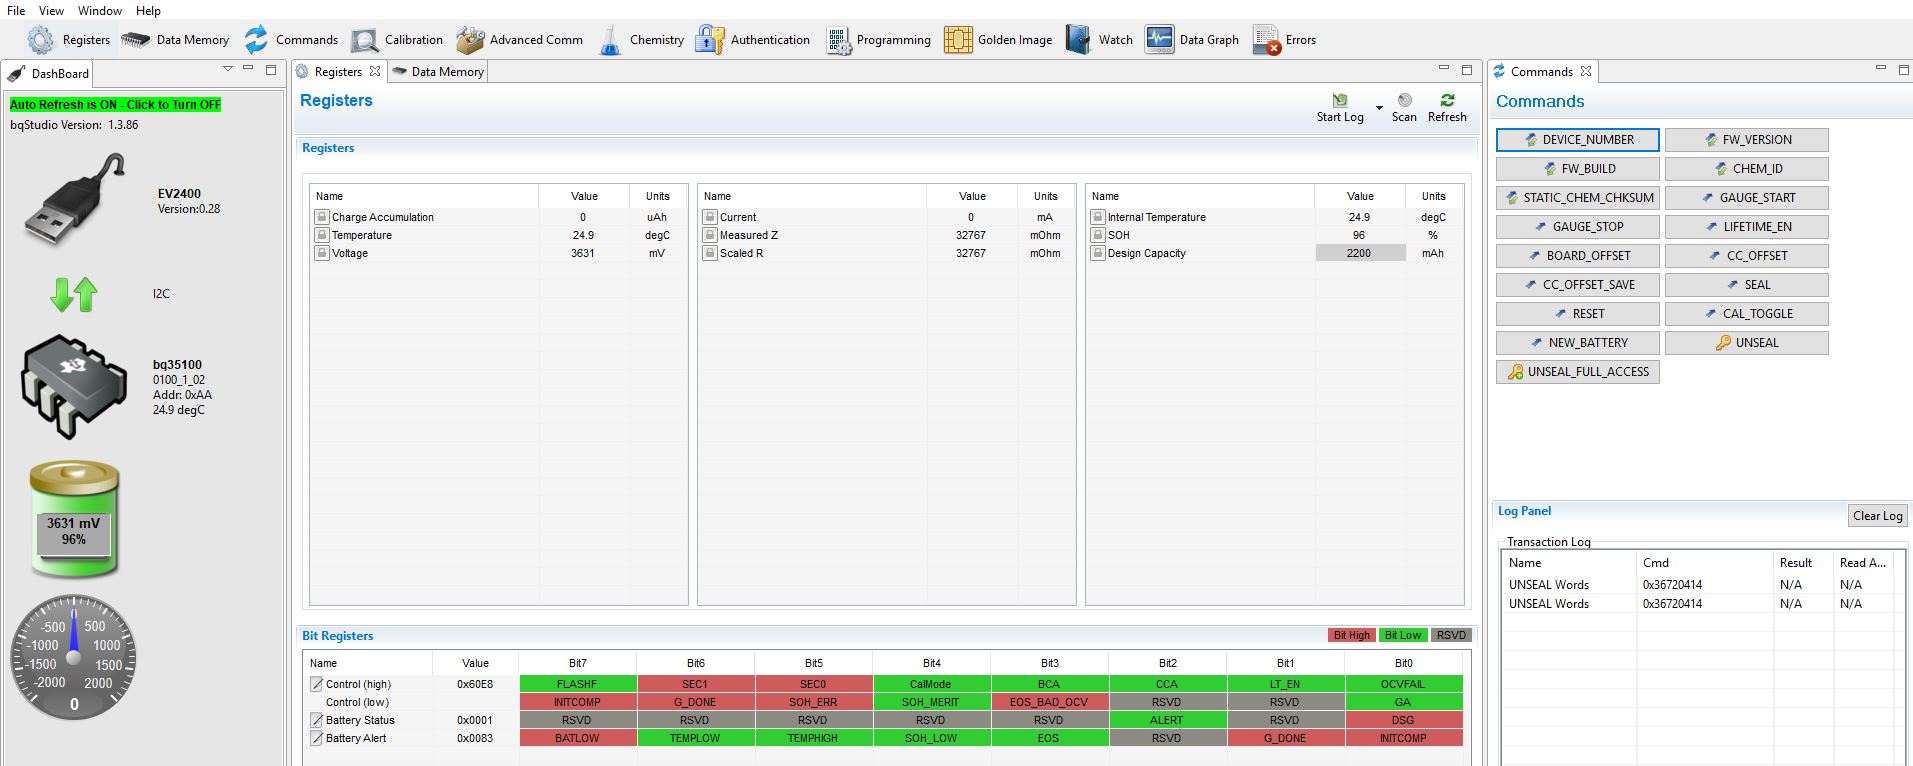
Task: Click the BATLOW bit cell
Action: [x=577, y=738]
